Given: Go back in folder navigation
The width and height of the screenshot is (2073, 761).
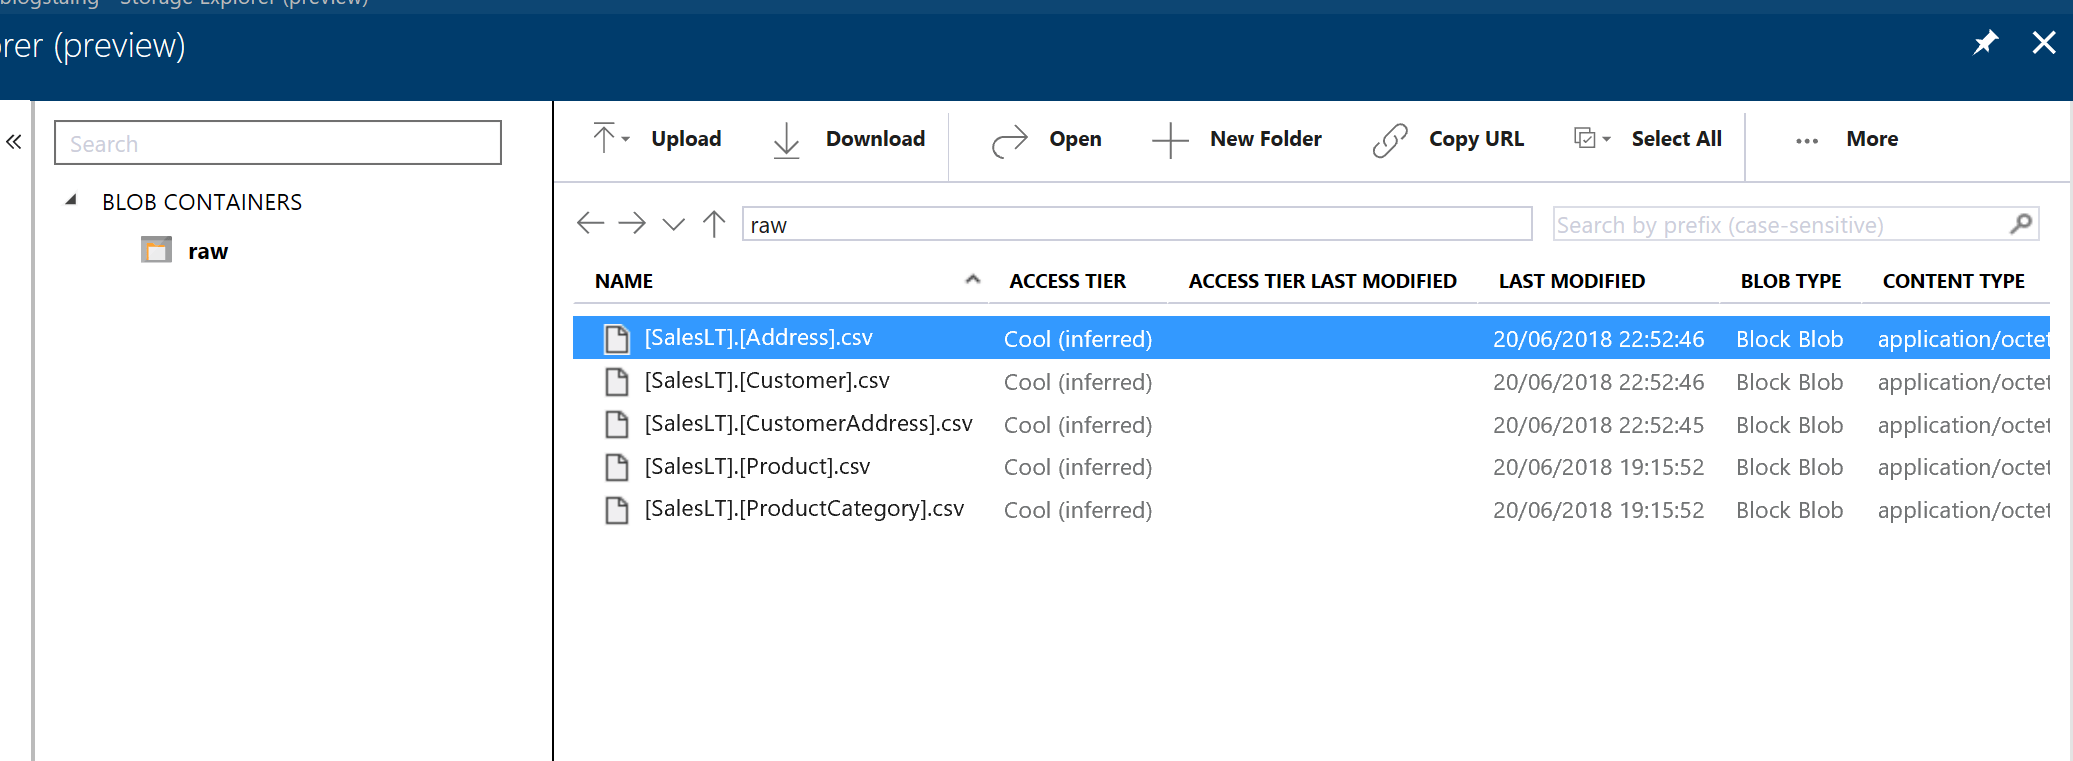Looking at the screenshot, I should tap(591, 223).
